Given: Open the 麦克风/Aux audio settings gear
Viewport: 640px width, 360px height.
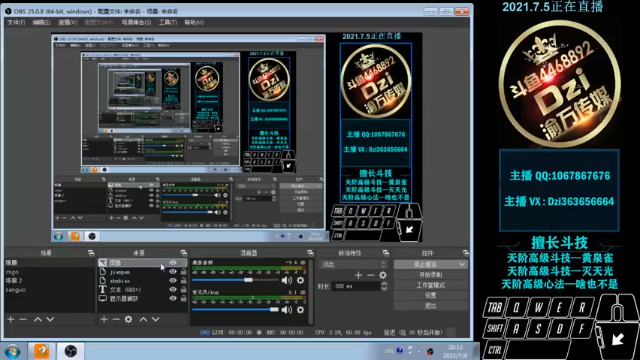Looking at the screenshot, I should pyautogui.click(x=300, y=310).
